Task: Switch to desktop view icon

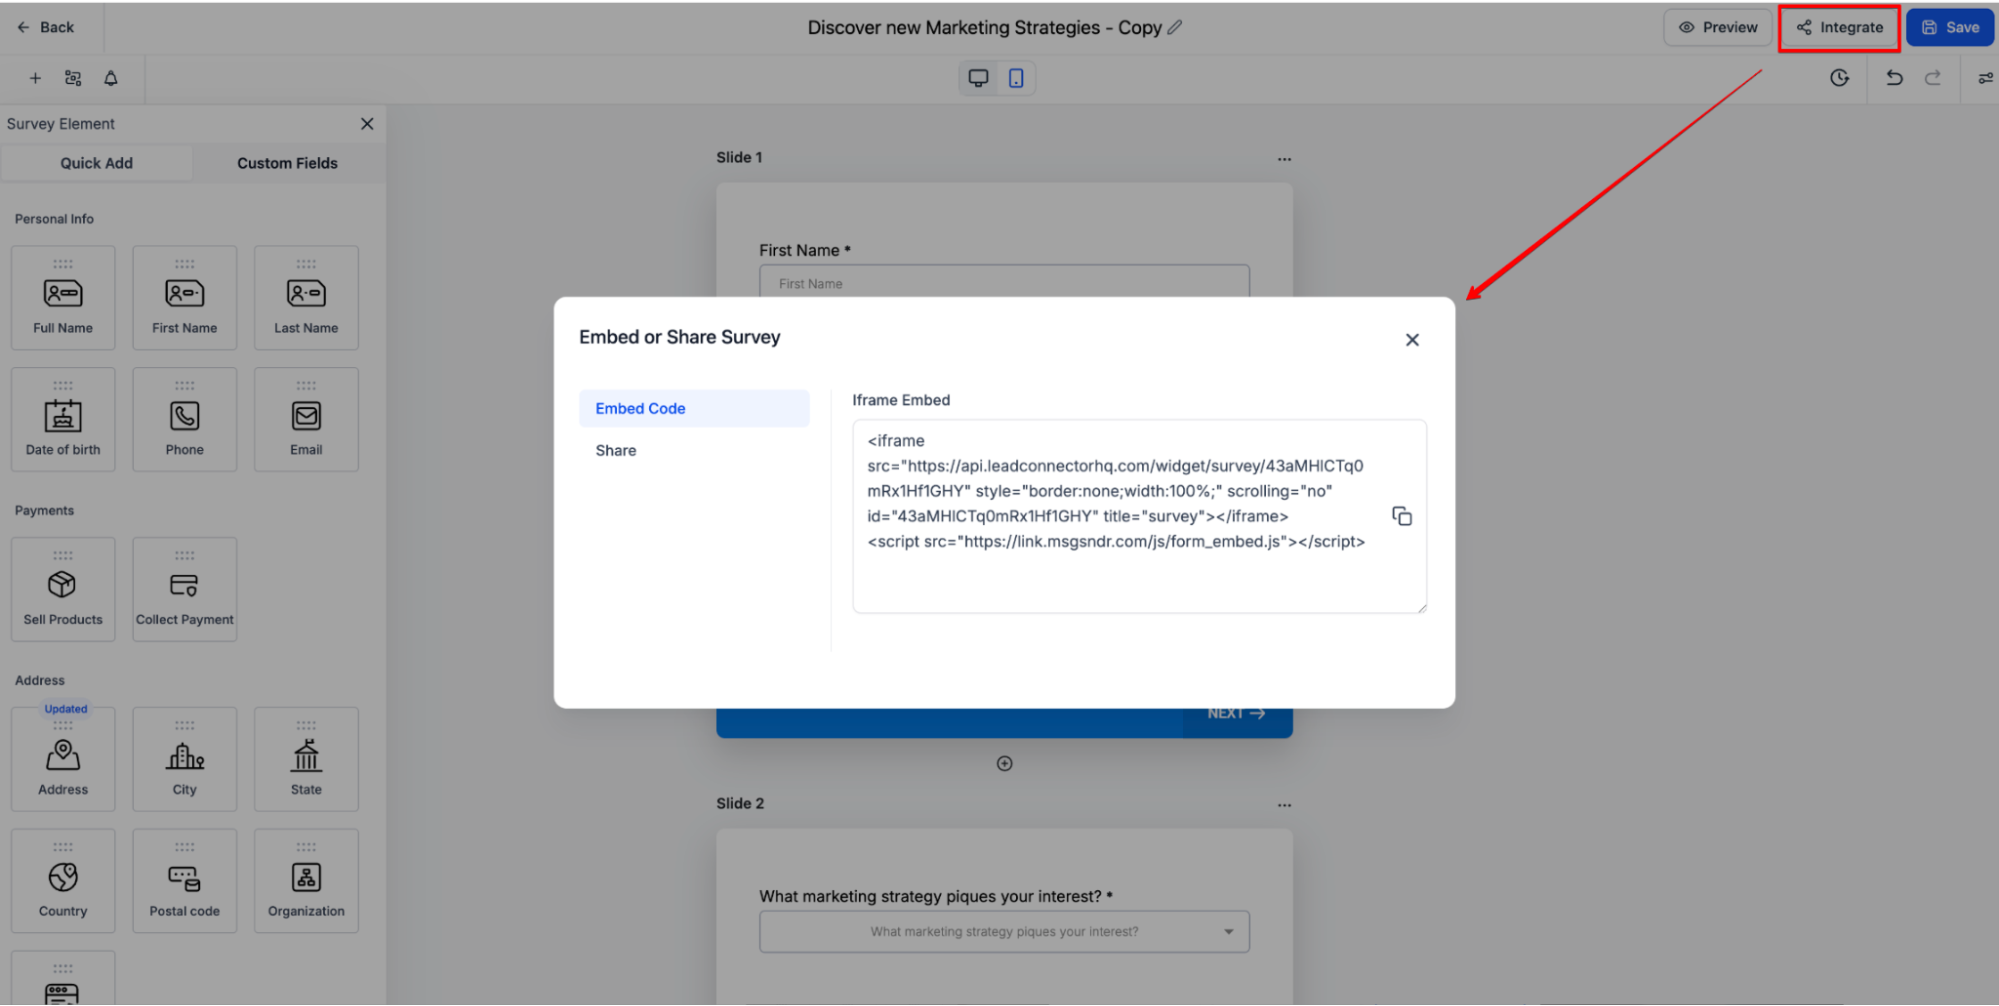Action: [x=978, y=78]
